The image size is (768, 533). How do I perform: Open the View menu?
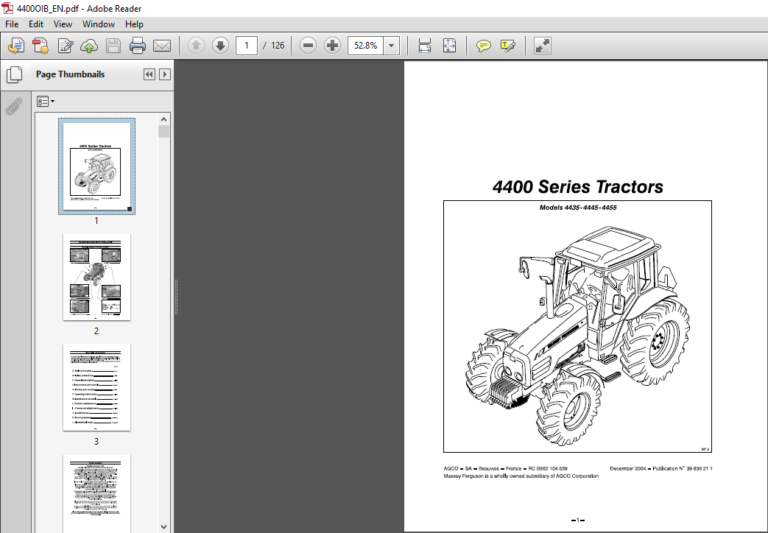(62, 24)
